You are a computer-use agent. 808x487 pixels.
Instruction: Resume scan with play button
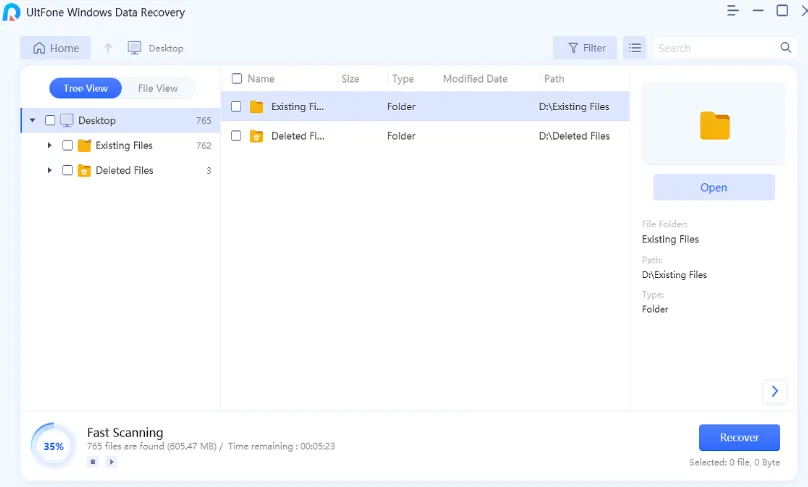(x=111, y=462)
